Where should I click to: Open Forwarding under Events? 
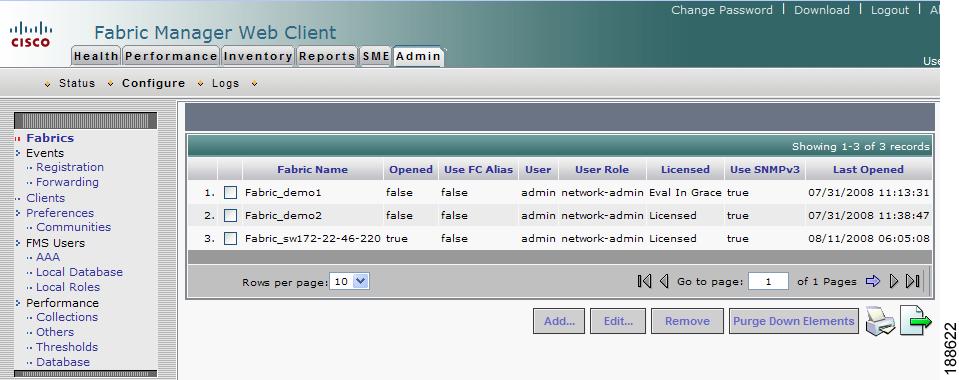[67, 182]
